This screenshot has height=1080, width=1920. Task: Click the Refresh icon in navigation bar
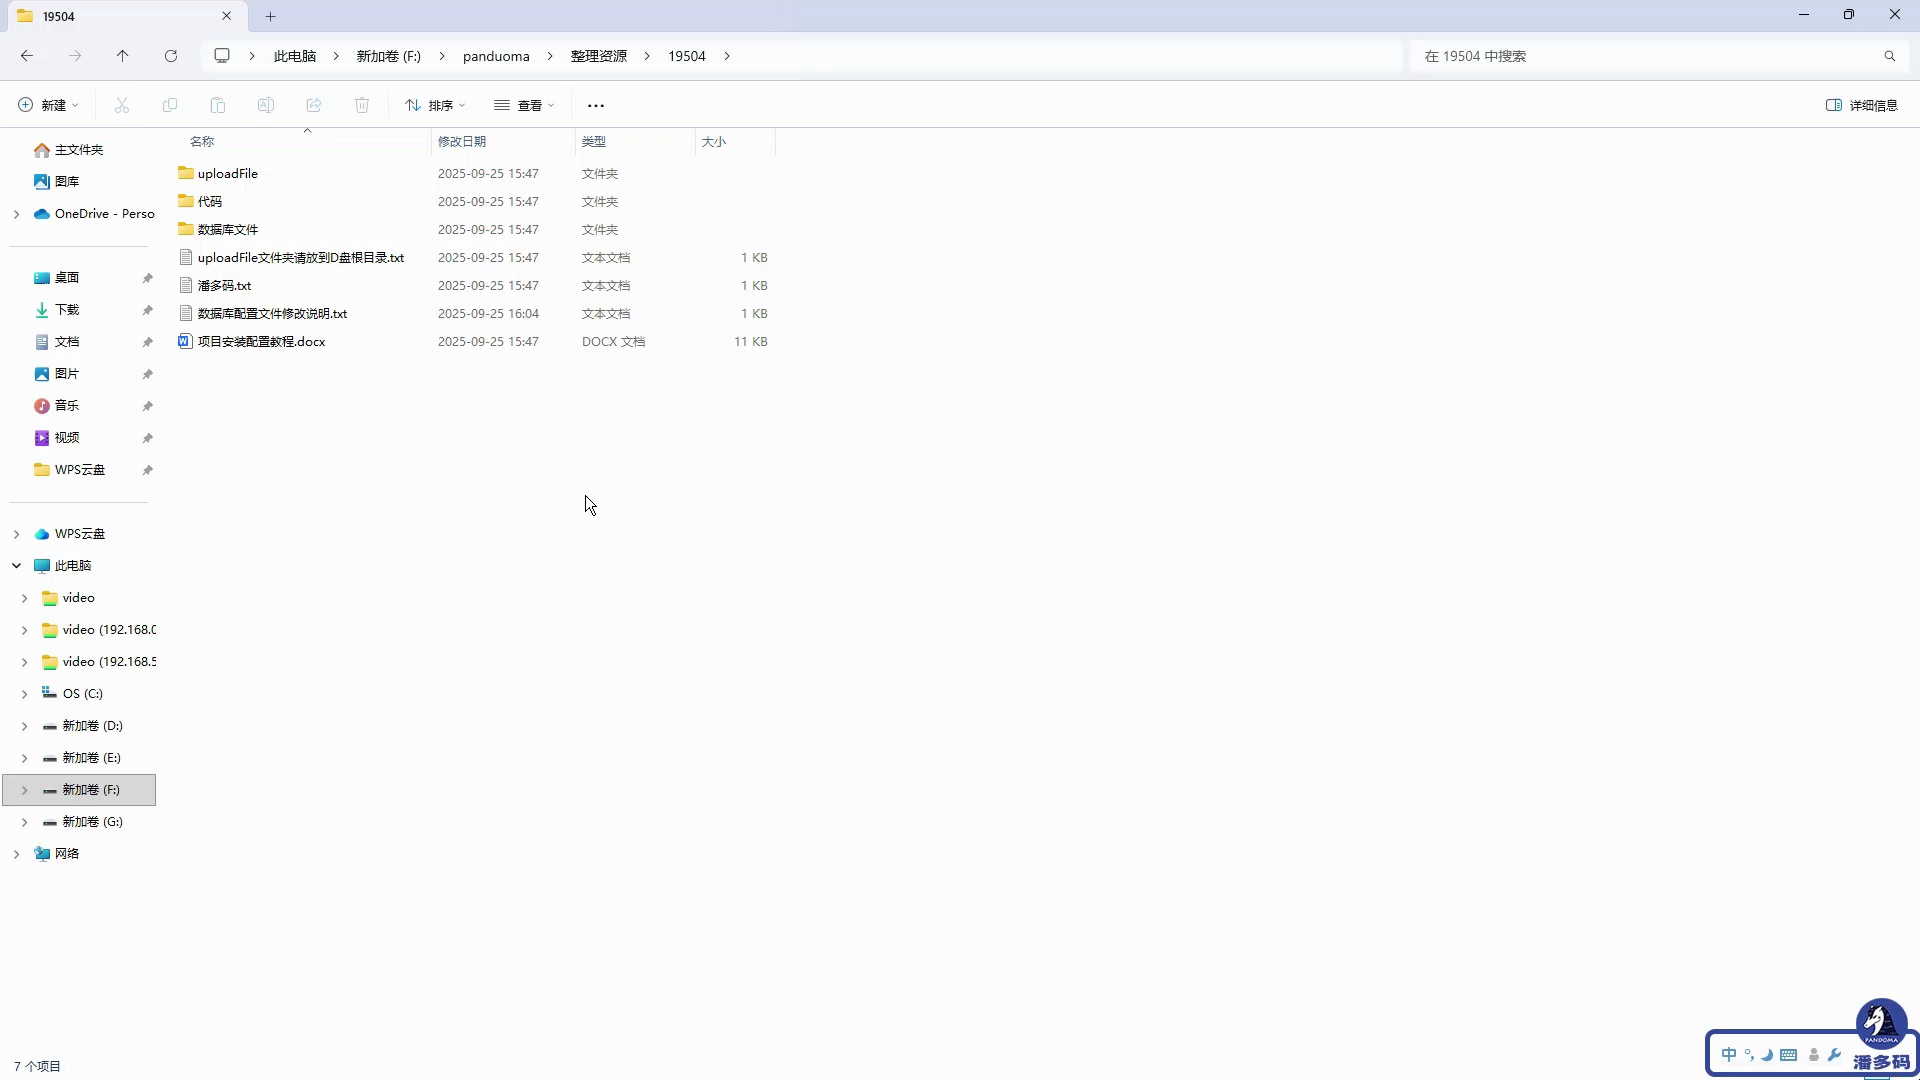click(171, 56)
